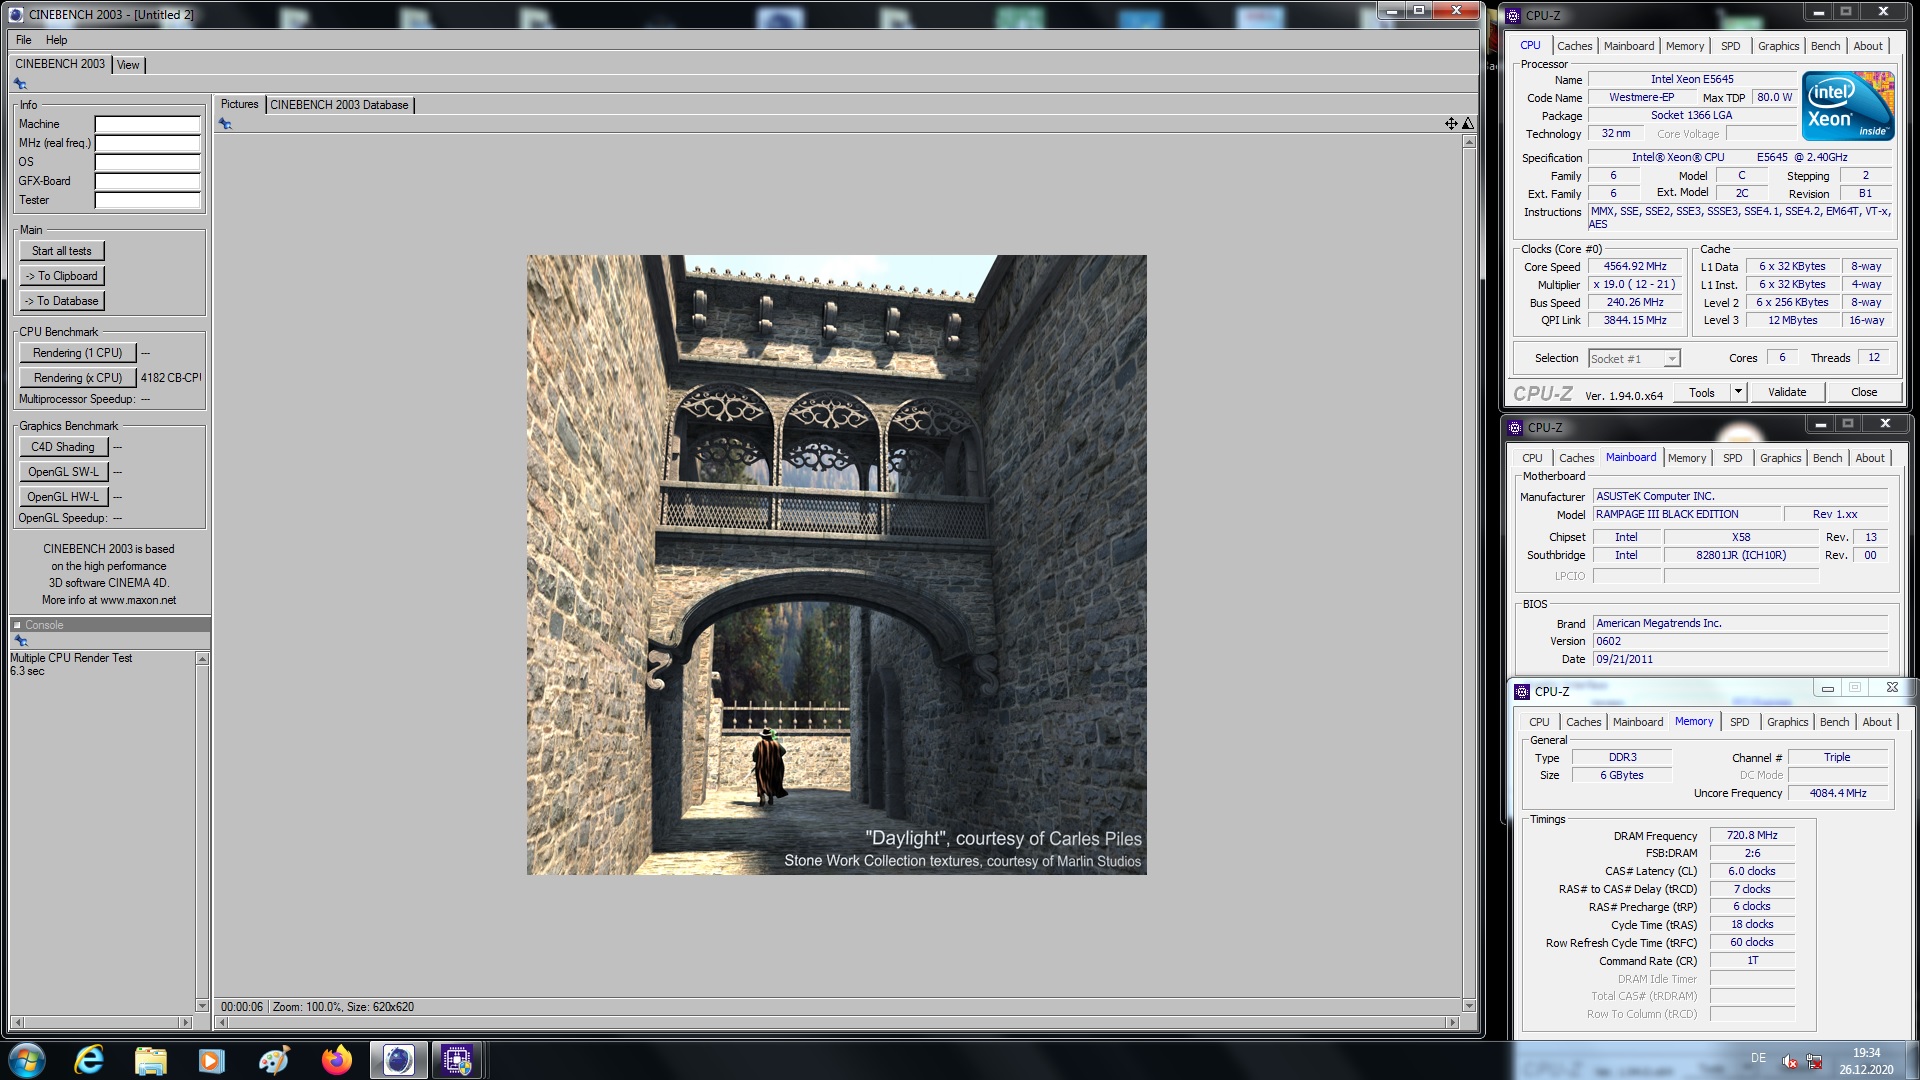Image resolution: width=1920 pixels, height=1080 pixels.
Task: Open About tab in Memory CPU-Z window
Action: click(x=1876, y=722)
